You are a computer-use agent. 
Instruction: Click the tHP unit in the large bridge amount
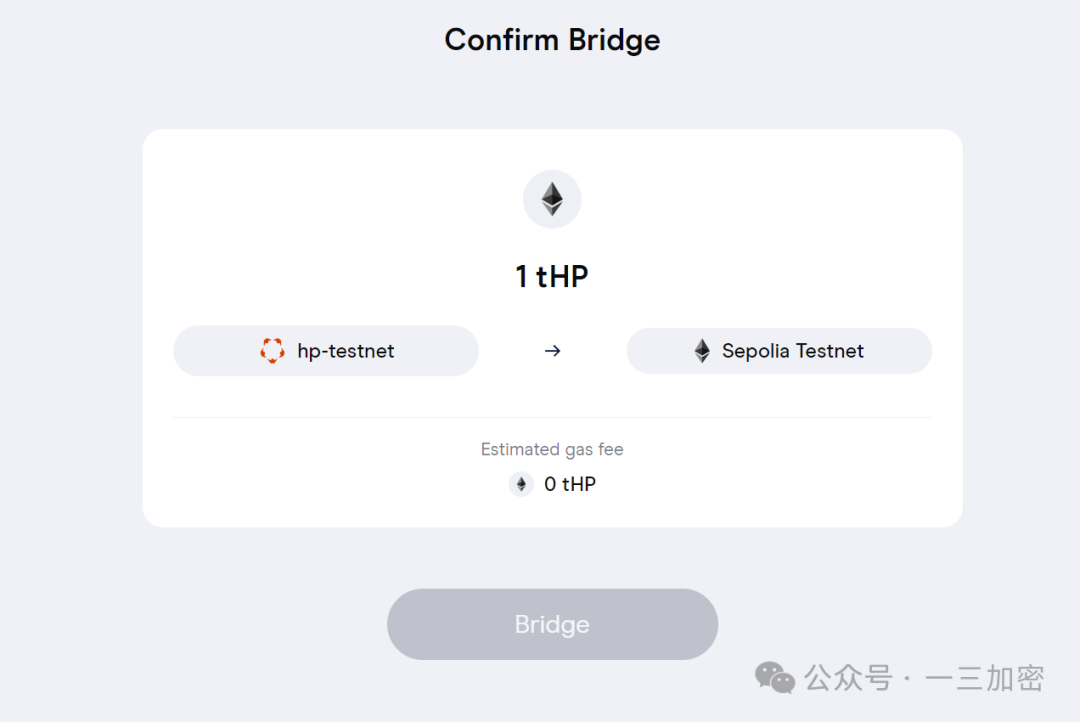tap(563, 276)
